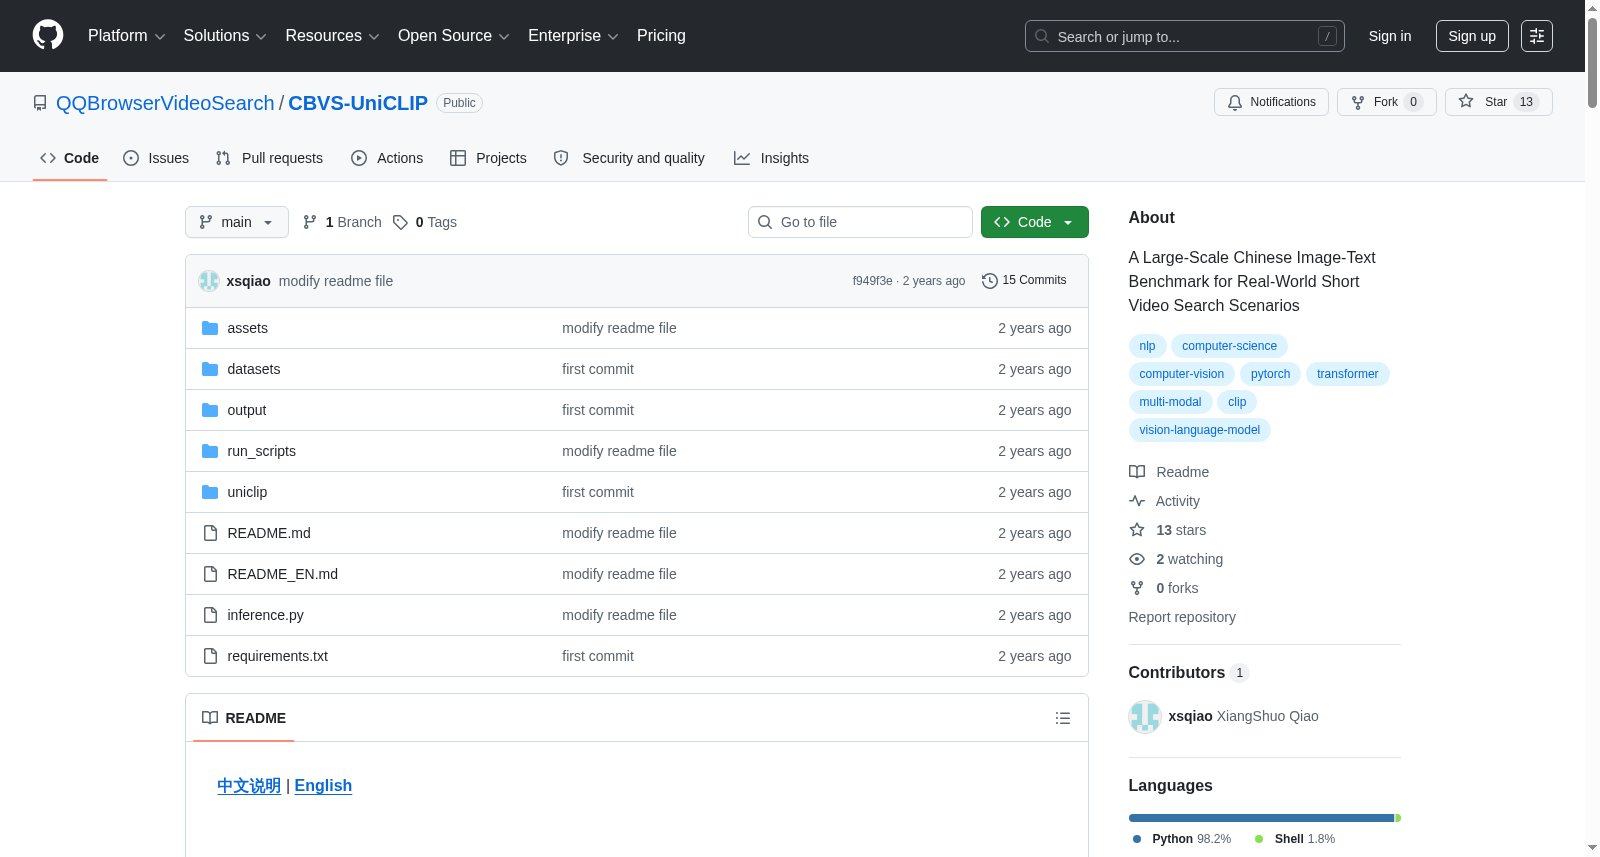Open the GitHub home logo

coord(48,35)
